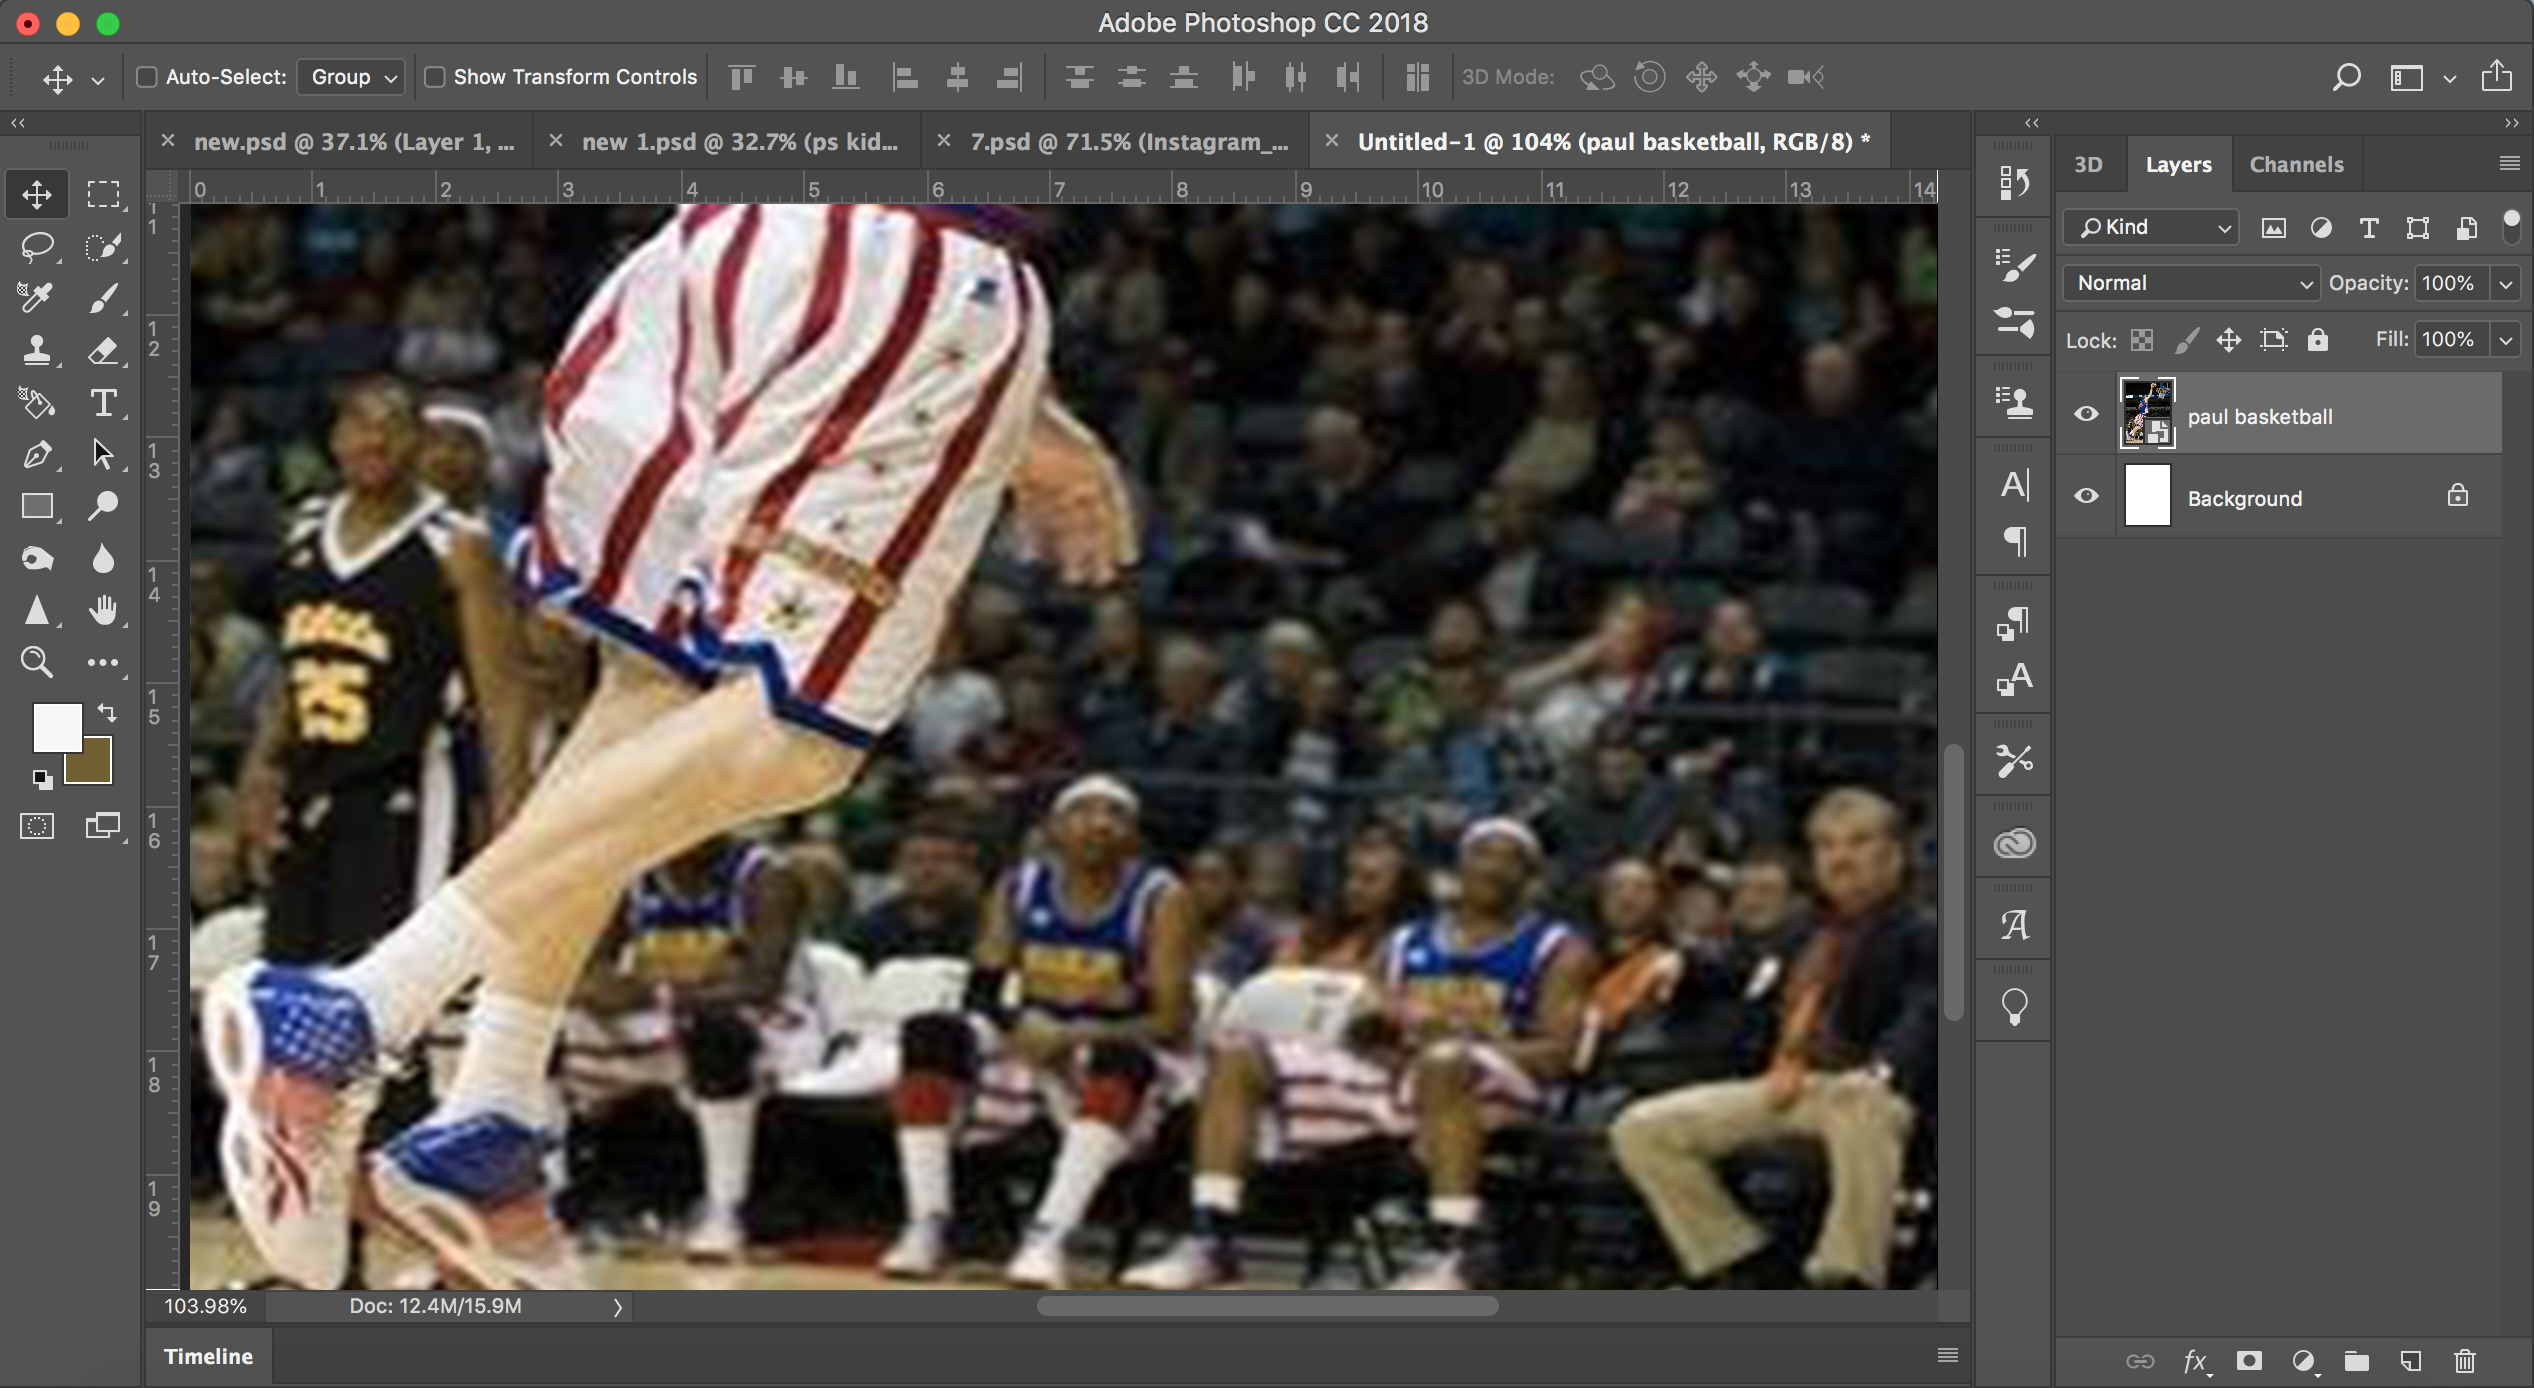The image size is (2534, 1388).
Task: Toggle the type layer filter
Action: pos(2369,228)
